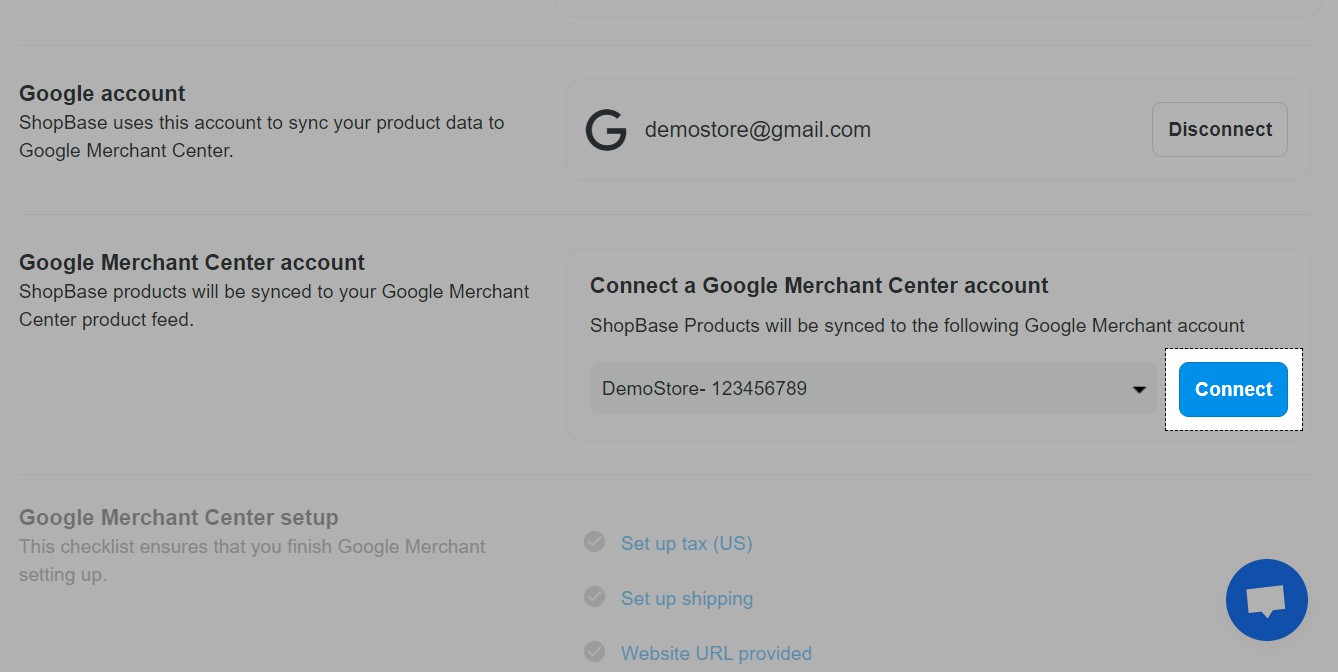Click the Connect a Google Merchant Center account title
Viewport: 1338px width, 672px height.
coord(819,285)
